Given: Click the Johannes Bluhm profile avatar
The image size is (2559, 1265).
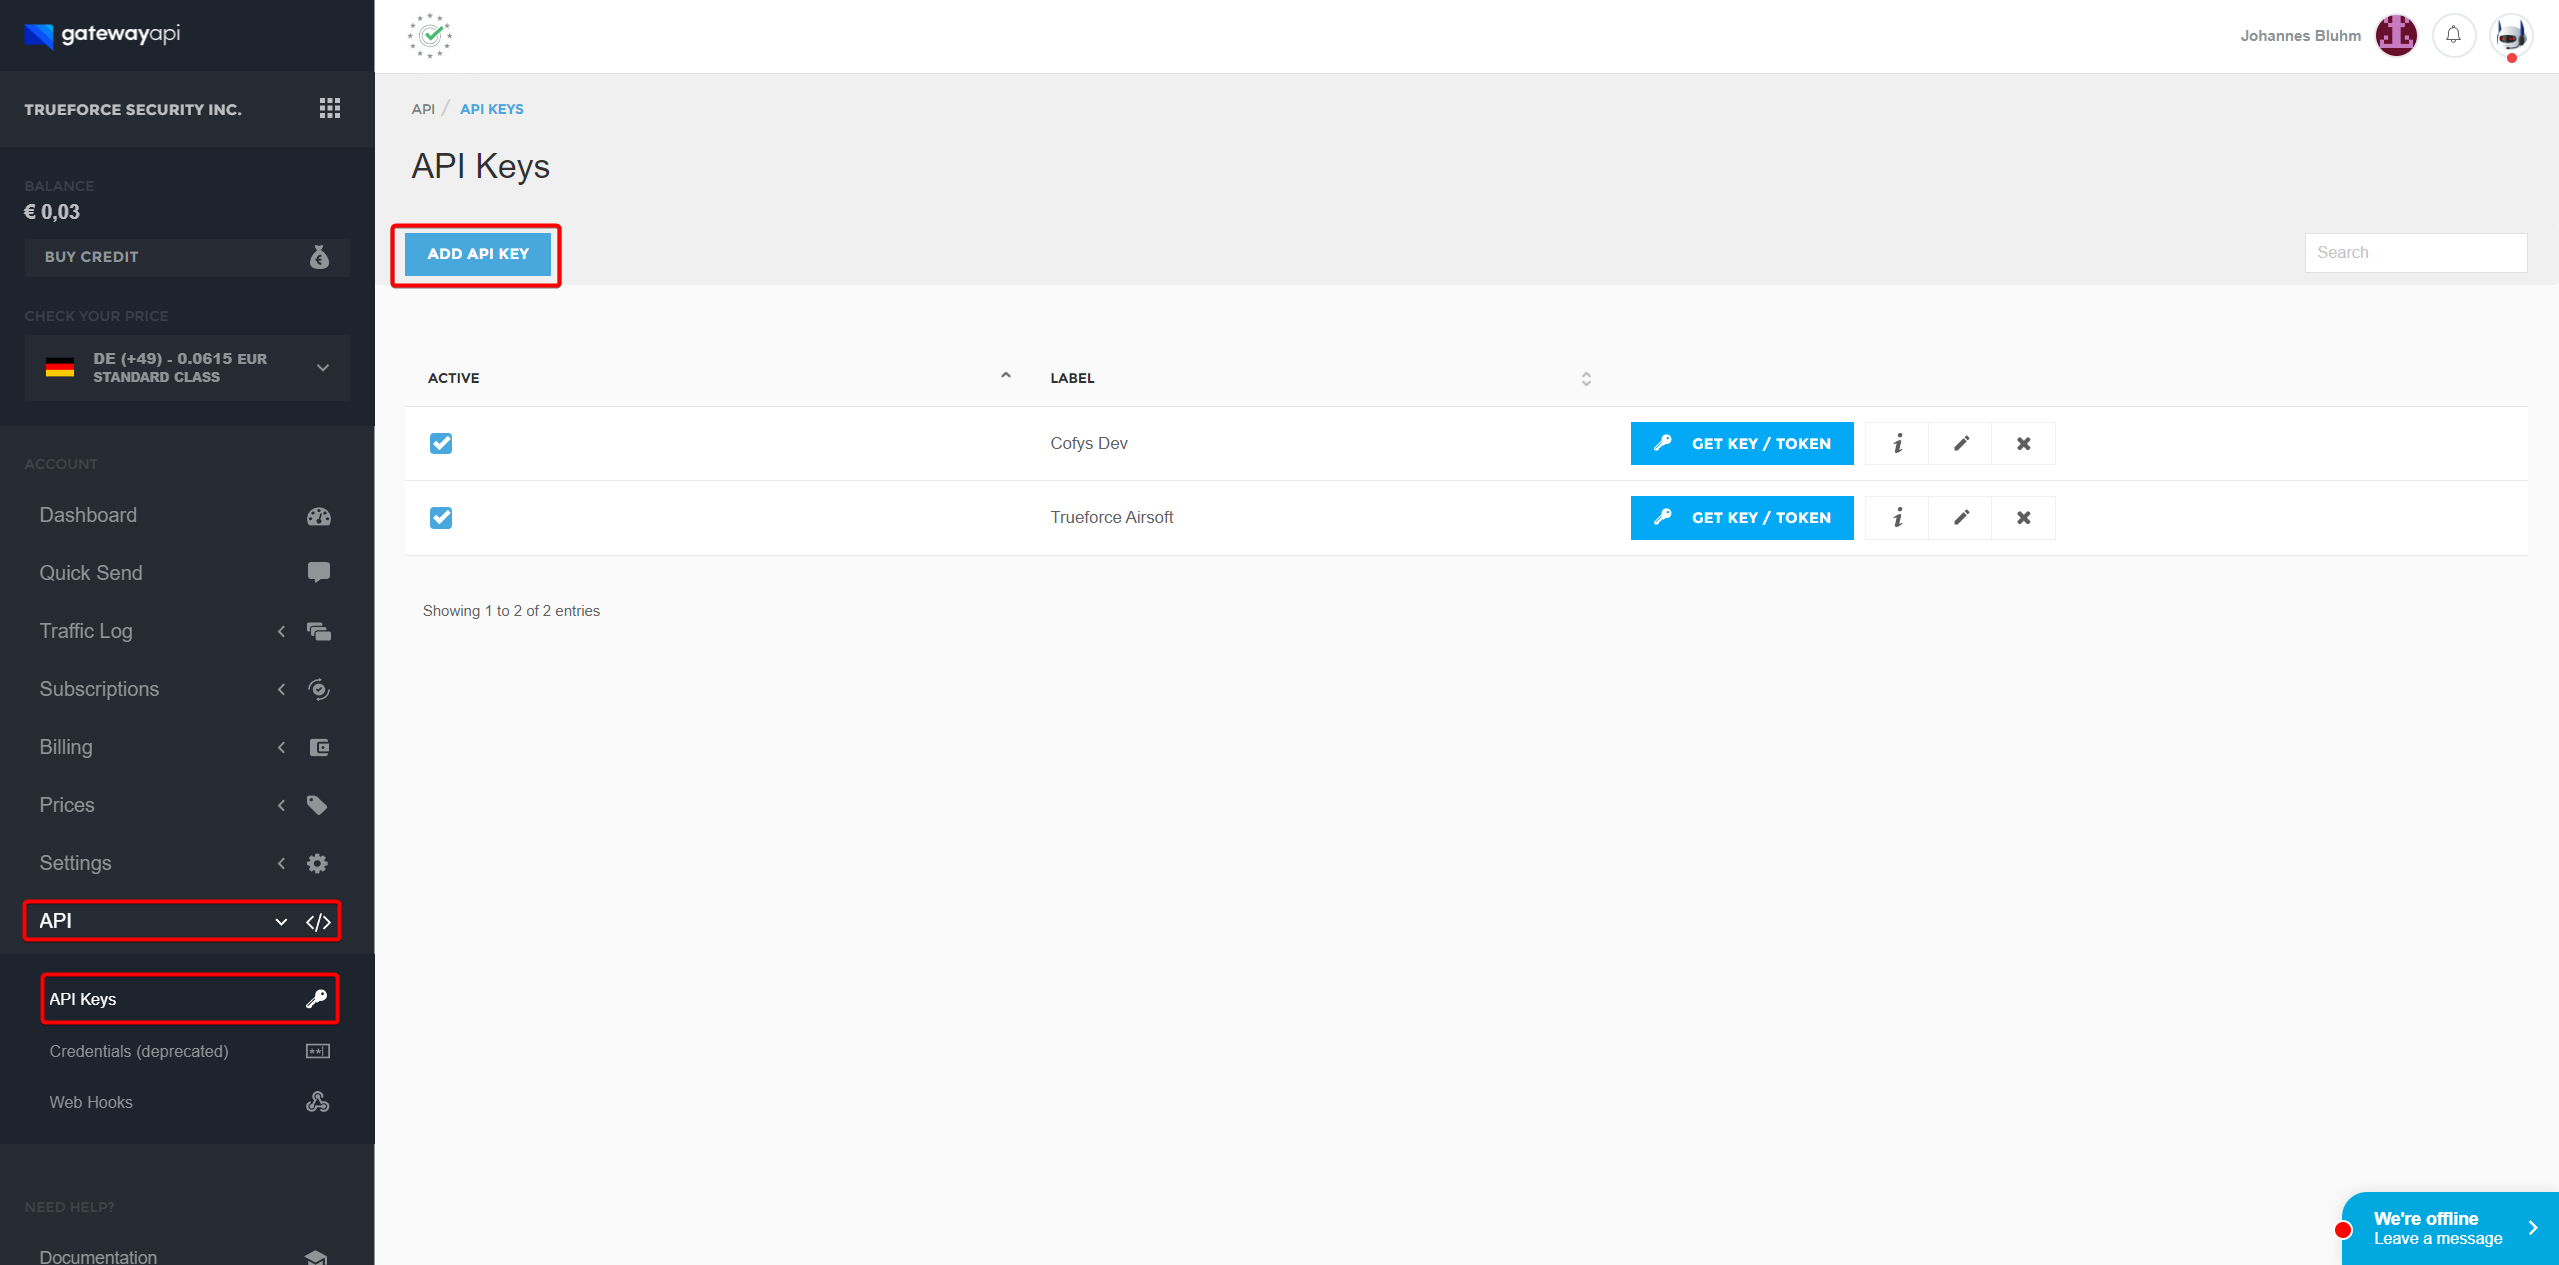Looking at the screenshot, I should [x=2395, y=36].
